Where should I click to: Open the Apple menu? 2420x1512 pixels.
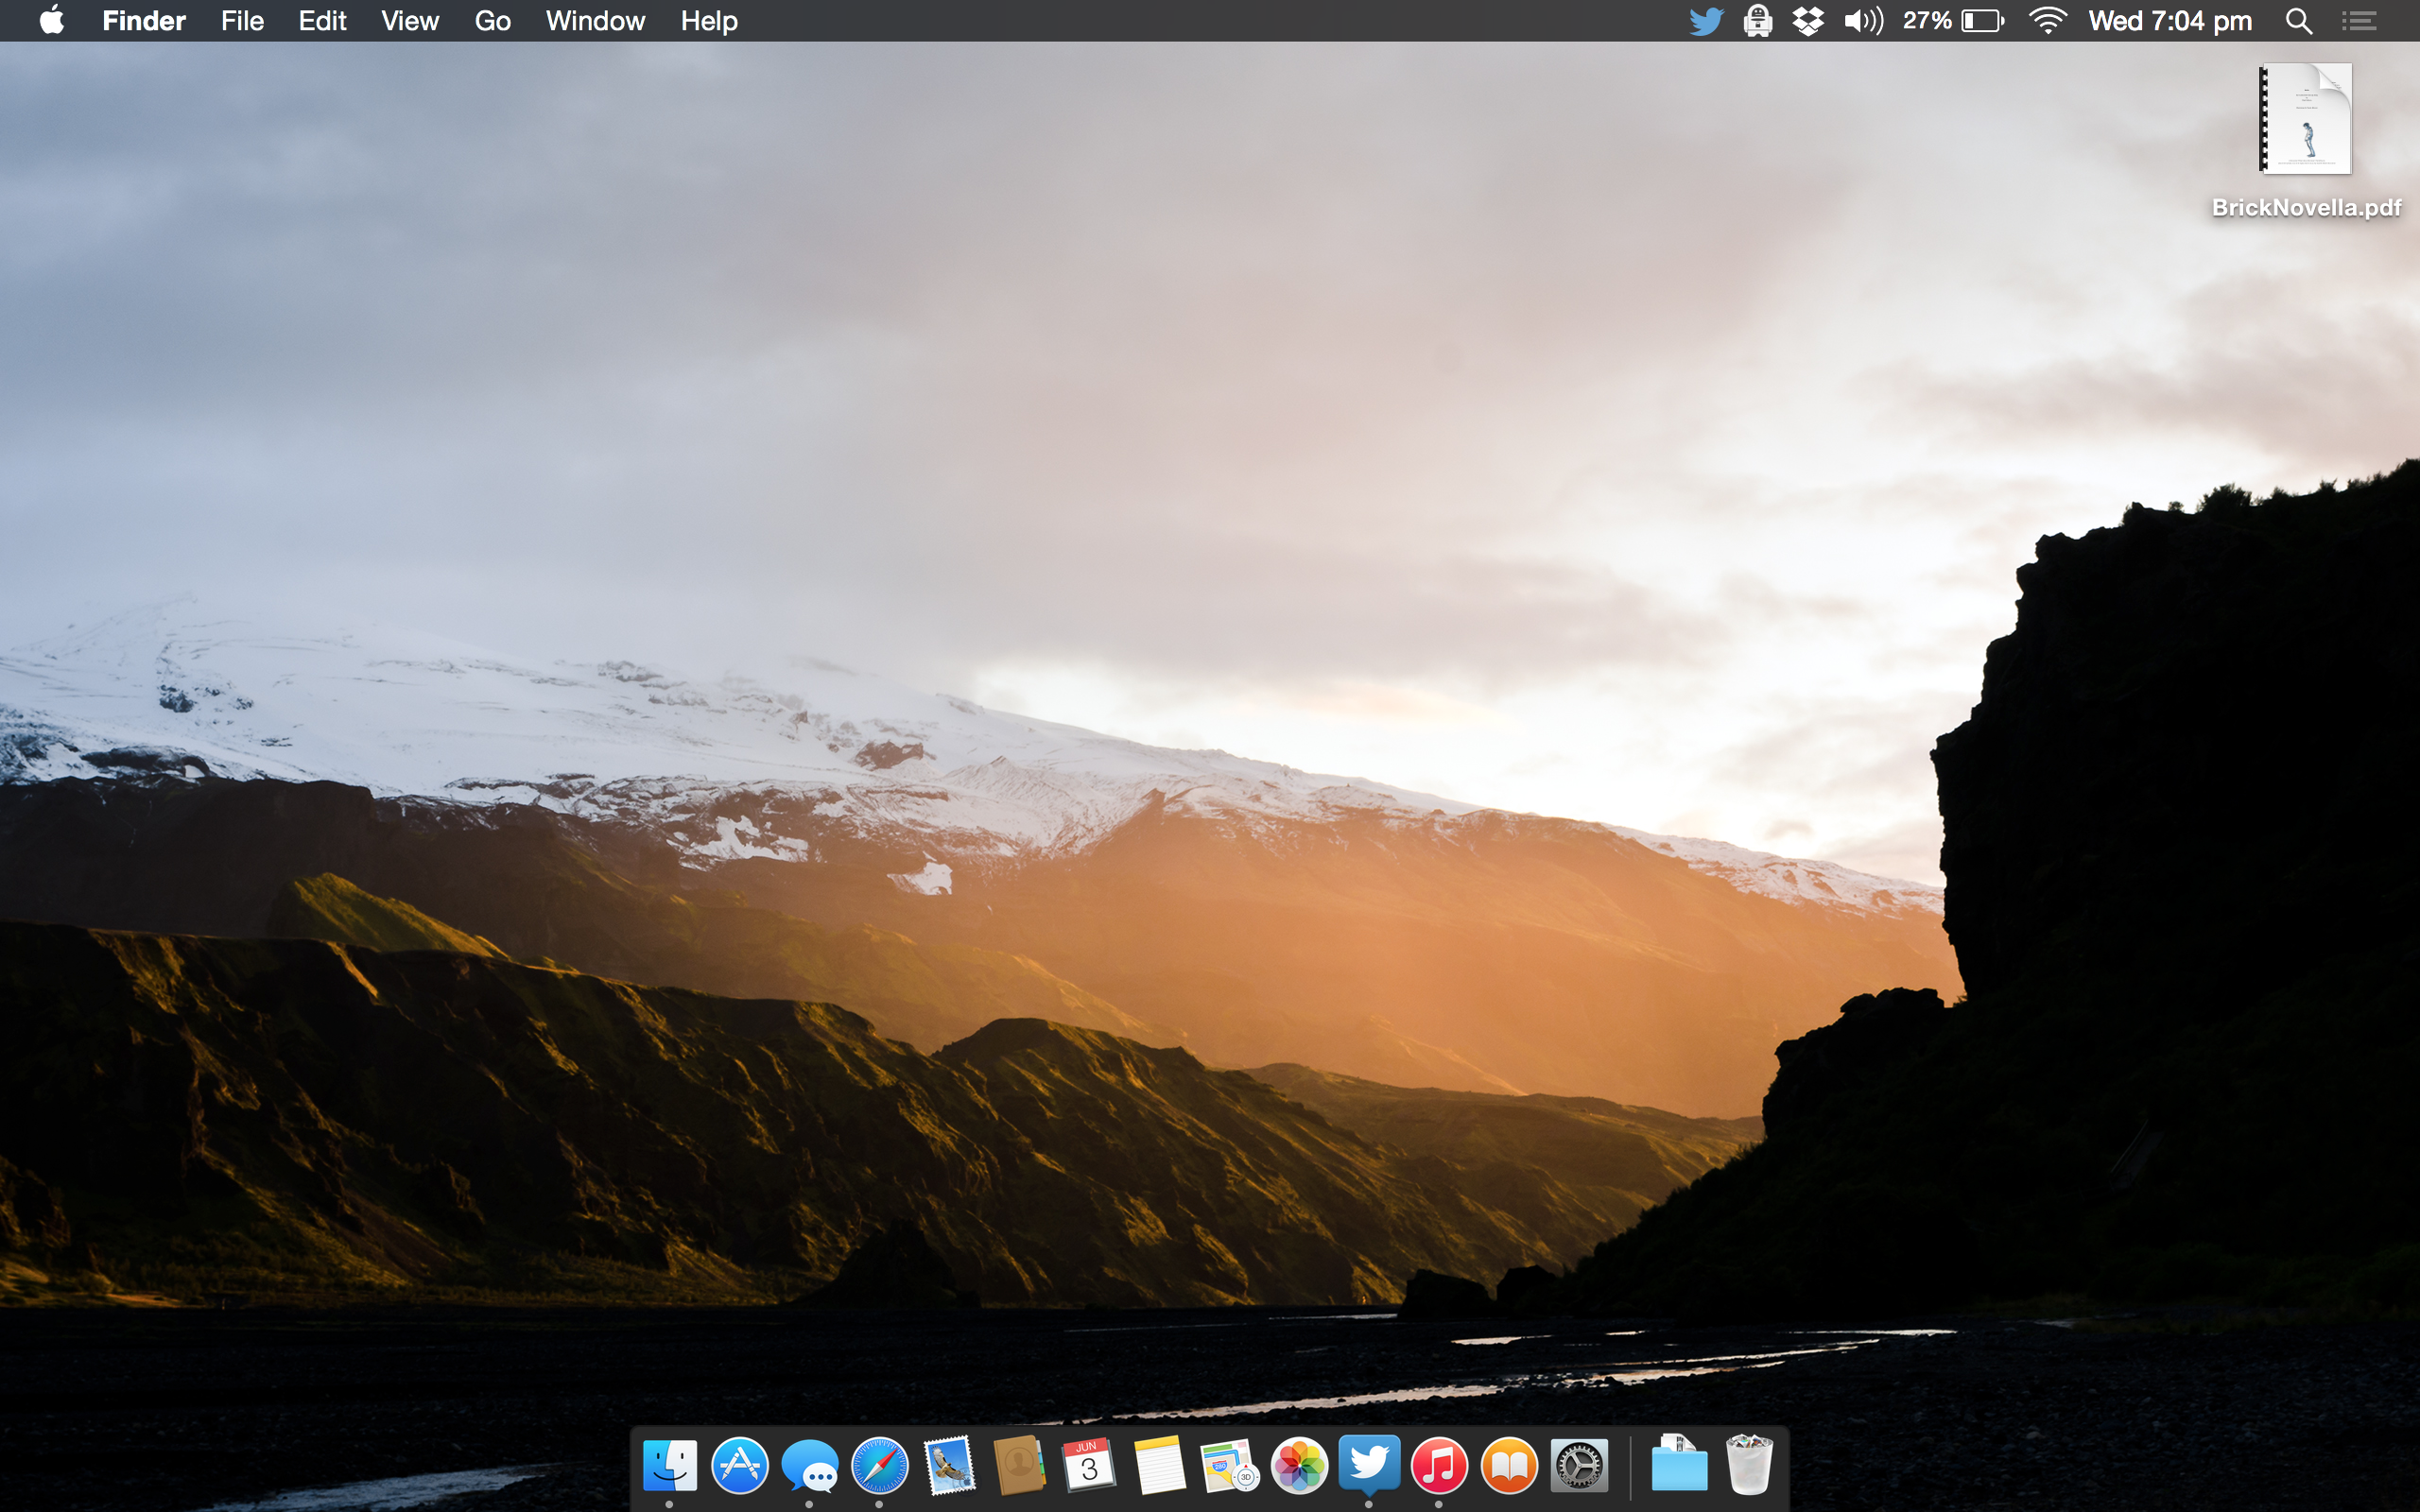pyautogui.click(x=52, y=20)
